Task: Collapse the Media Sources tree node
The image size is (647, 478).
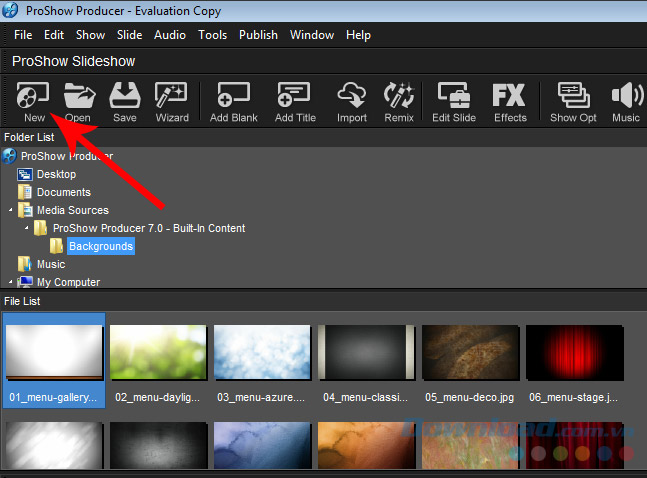Action: pyautogui.click(x=10, y=210)
